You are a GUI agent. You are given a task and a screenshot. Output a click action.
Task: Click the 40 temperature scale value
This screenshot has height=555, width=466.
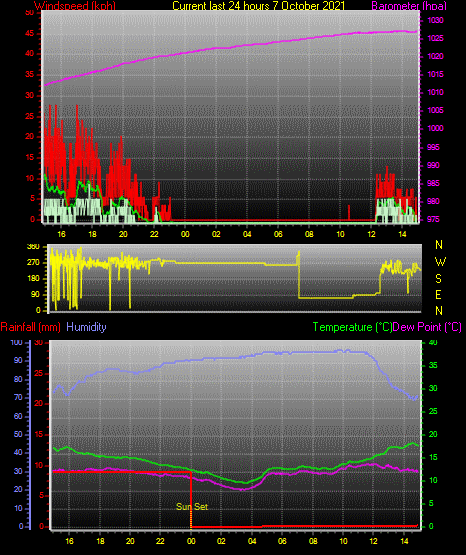(x=433, y=342)
